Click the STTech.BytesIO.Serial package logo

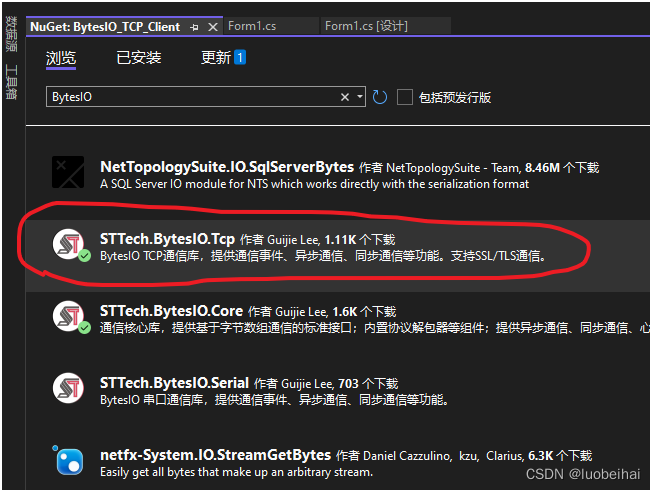(68, 388)
